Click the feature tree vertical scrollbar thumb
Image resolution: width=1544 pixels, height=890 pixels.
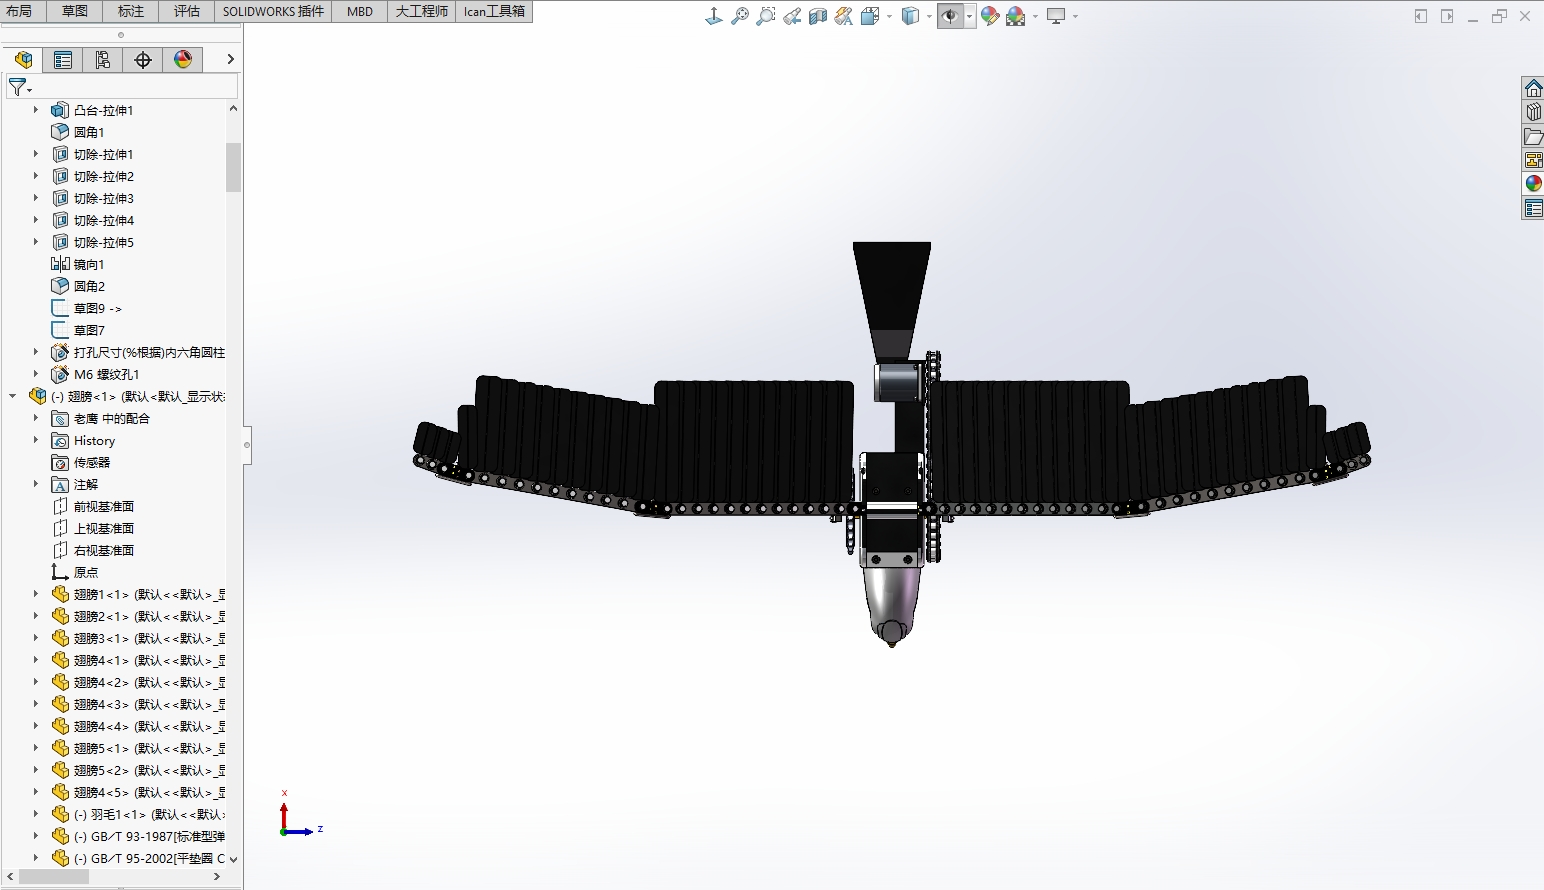pyautogui.click(x=233, y=167)
